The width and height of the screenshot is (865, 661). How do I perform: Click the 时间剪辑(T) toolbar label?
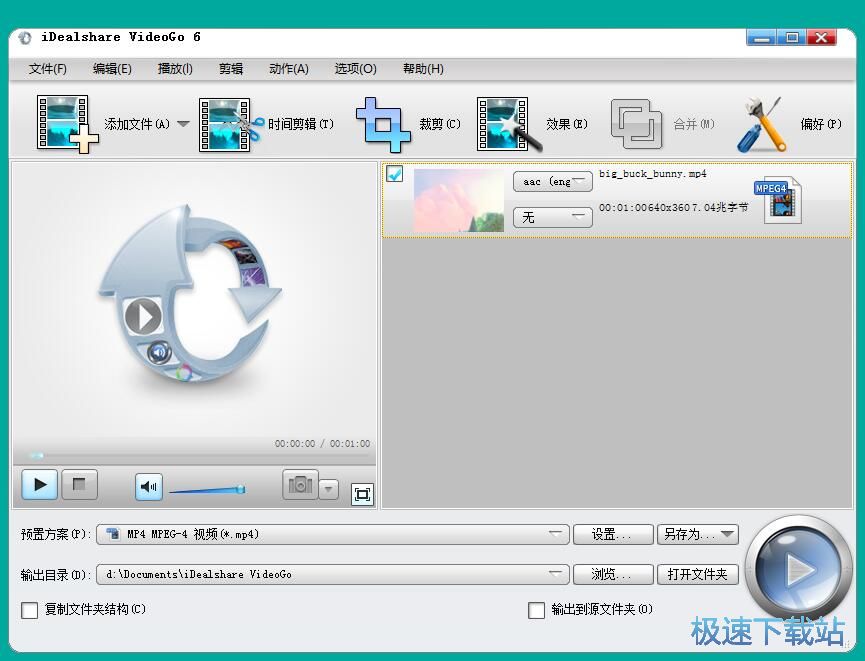click(301, 124)
